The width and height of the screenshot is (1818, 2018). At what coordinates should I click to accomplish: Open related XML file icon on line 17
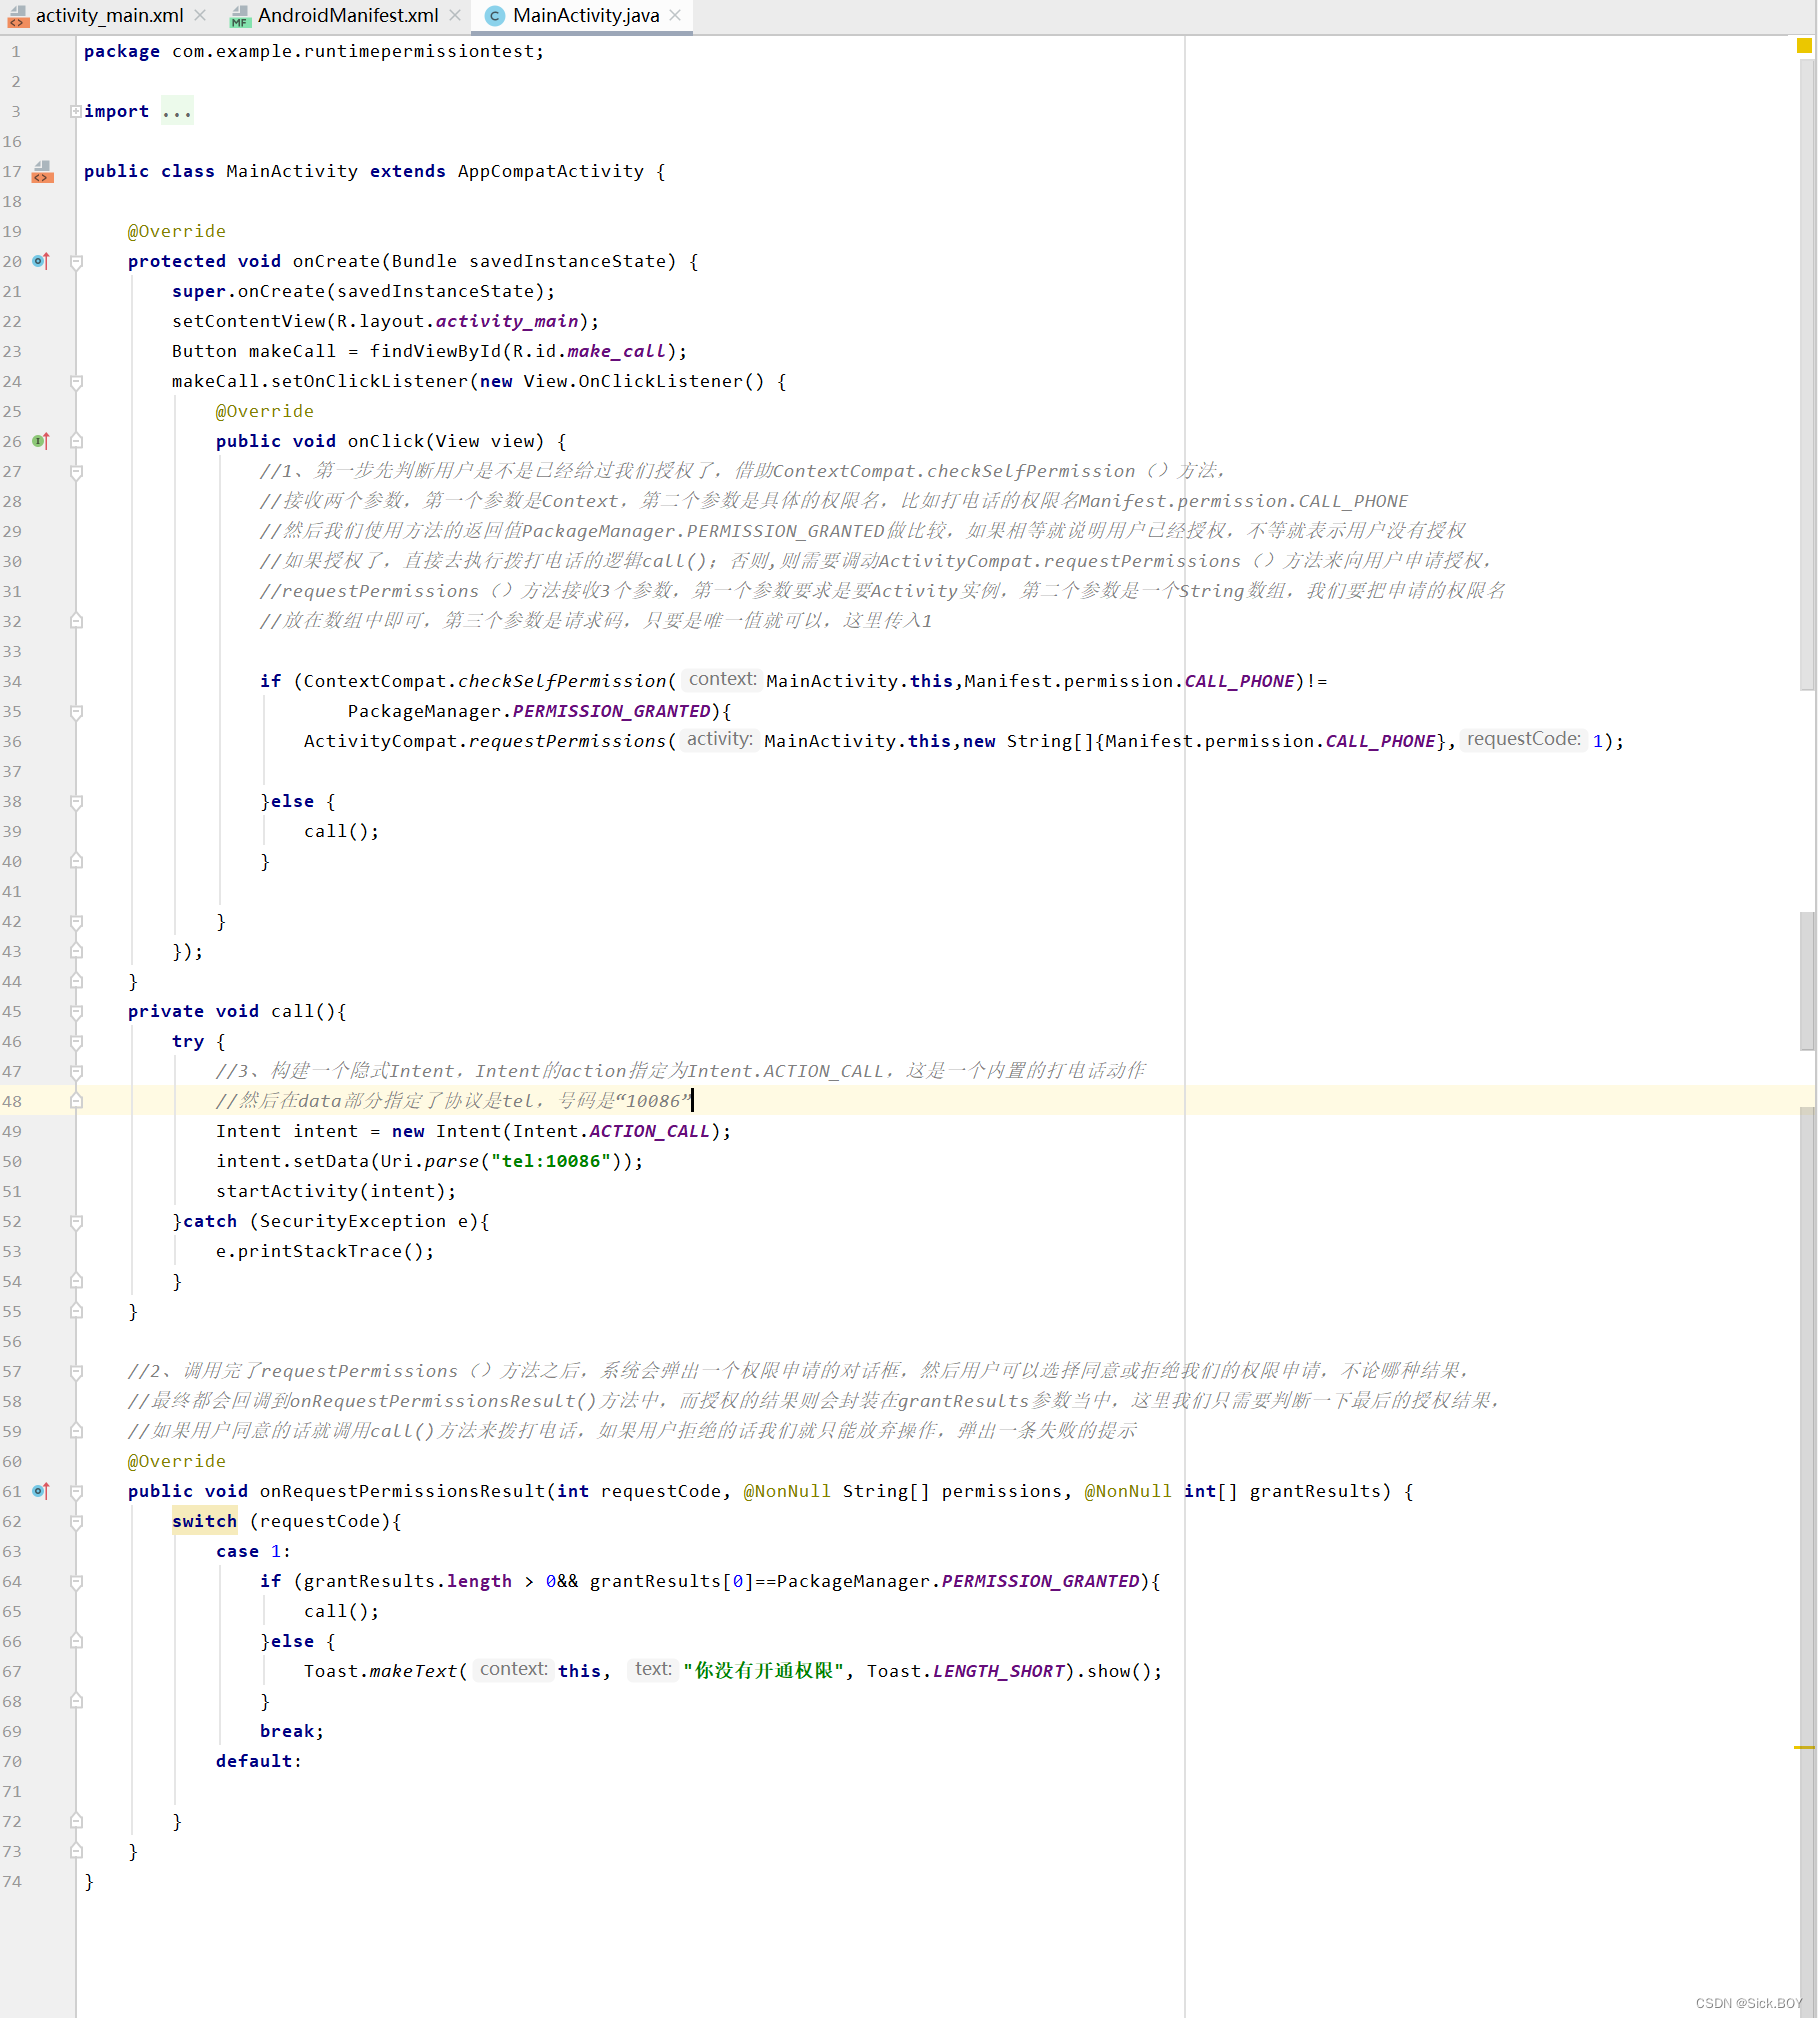click(x=42, y=171)
